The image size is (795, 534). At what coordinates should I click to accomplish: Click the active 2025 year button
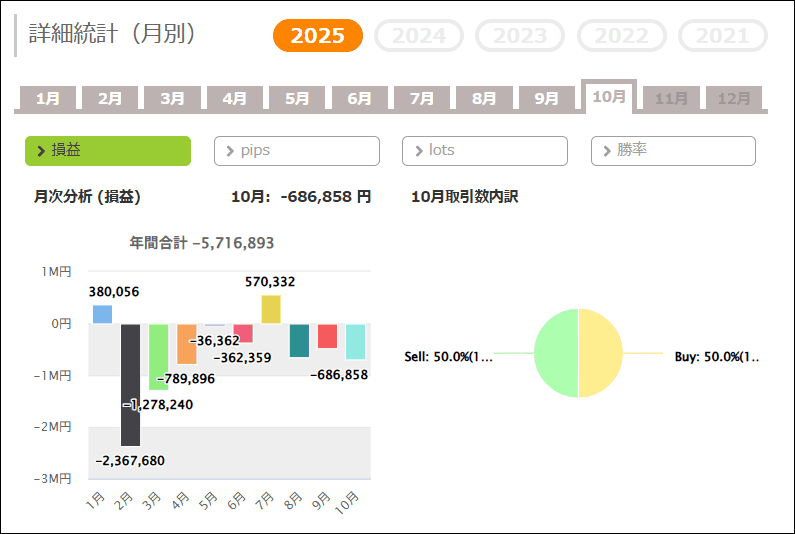pos(317,36)
